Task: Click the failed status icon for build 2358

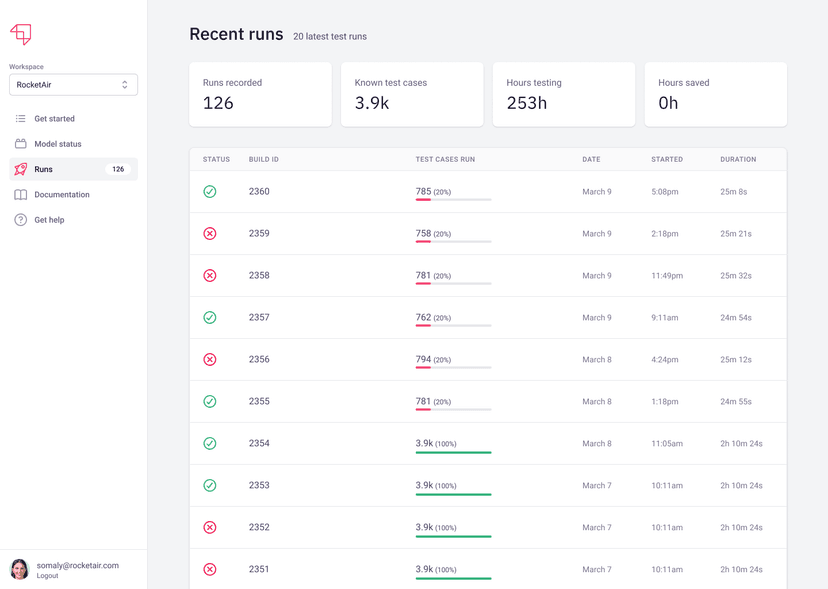Action: [x=210, y=275]
